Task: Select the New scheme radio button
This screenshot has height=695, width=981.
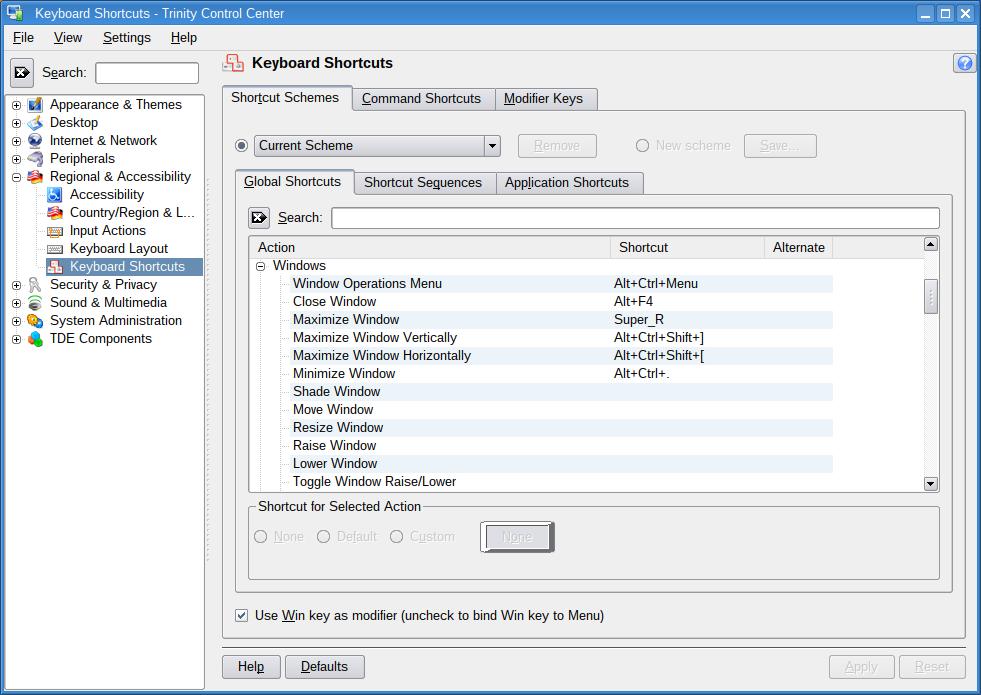Action: [643, 146]
